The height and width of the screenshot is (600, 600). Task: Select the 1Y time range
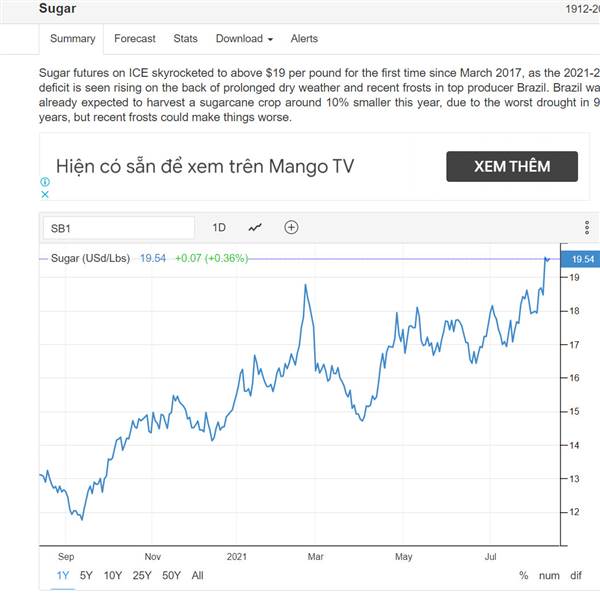click(x=63, y=576)
